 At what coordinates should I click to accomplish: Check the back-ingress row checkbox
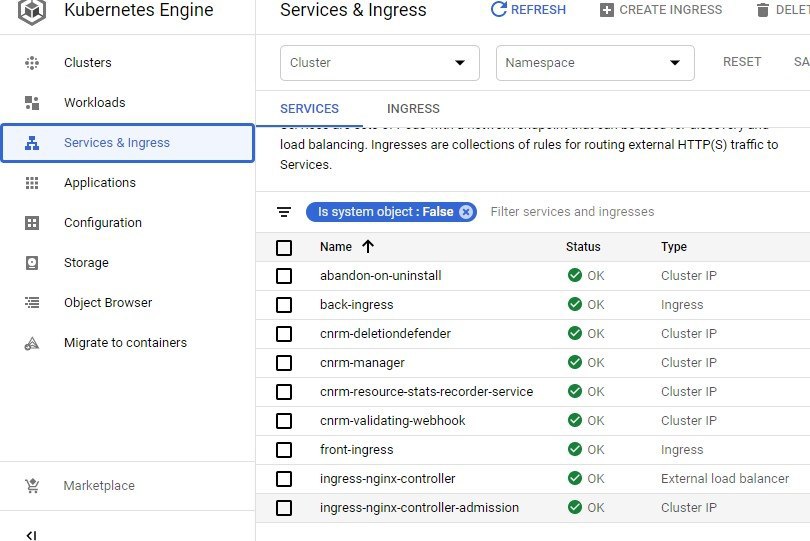tap(284, 305)
